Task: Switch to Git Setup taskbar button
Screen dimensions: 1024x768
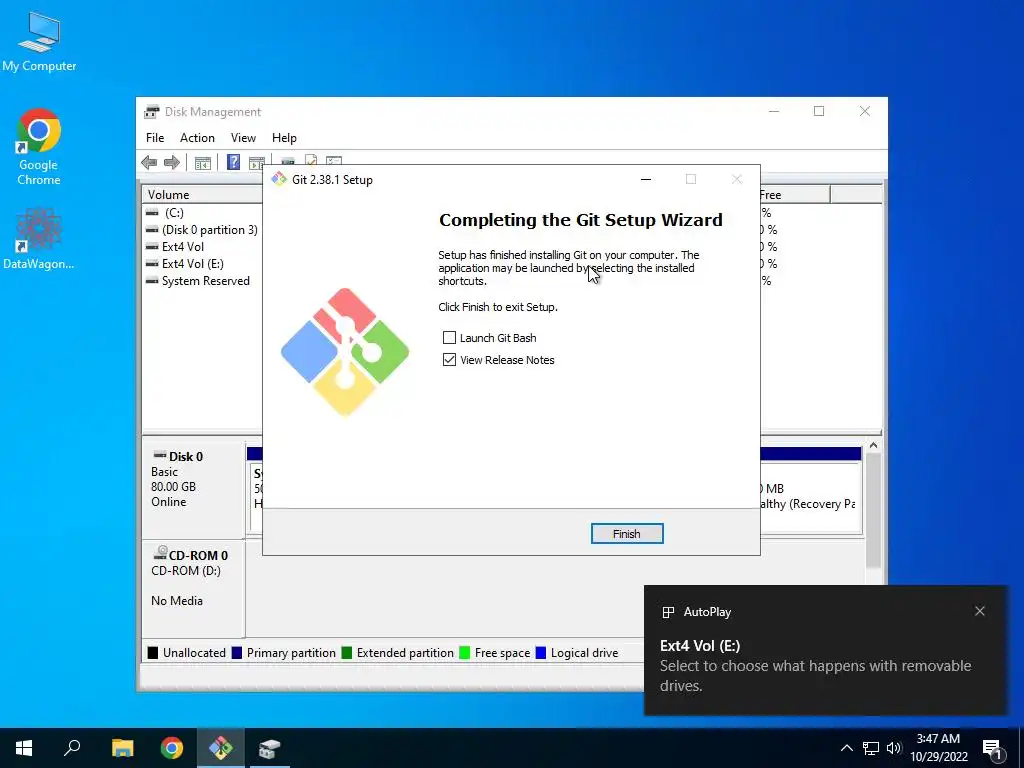Action: point(221,748)
